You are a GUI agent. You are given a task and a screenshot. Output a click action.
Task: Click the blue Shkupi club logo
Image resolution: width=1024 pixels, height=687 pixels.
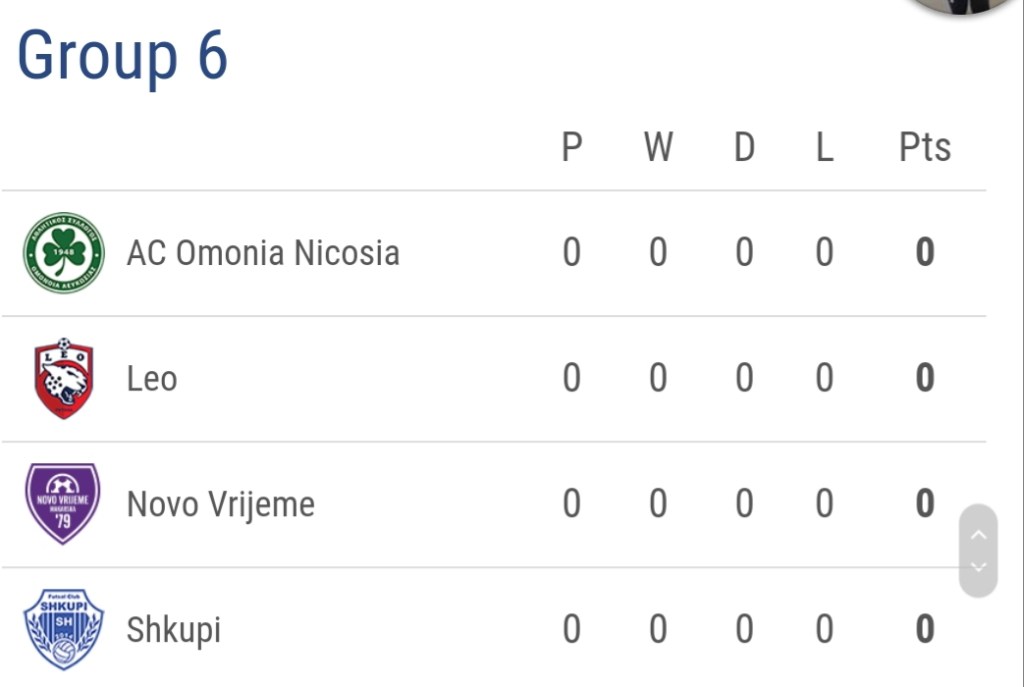click(x=64, y=629)
